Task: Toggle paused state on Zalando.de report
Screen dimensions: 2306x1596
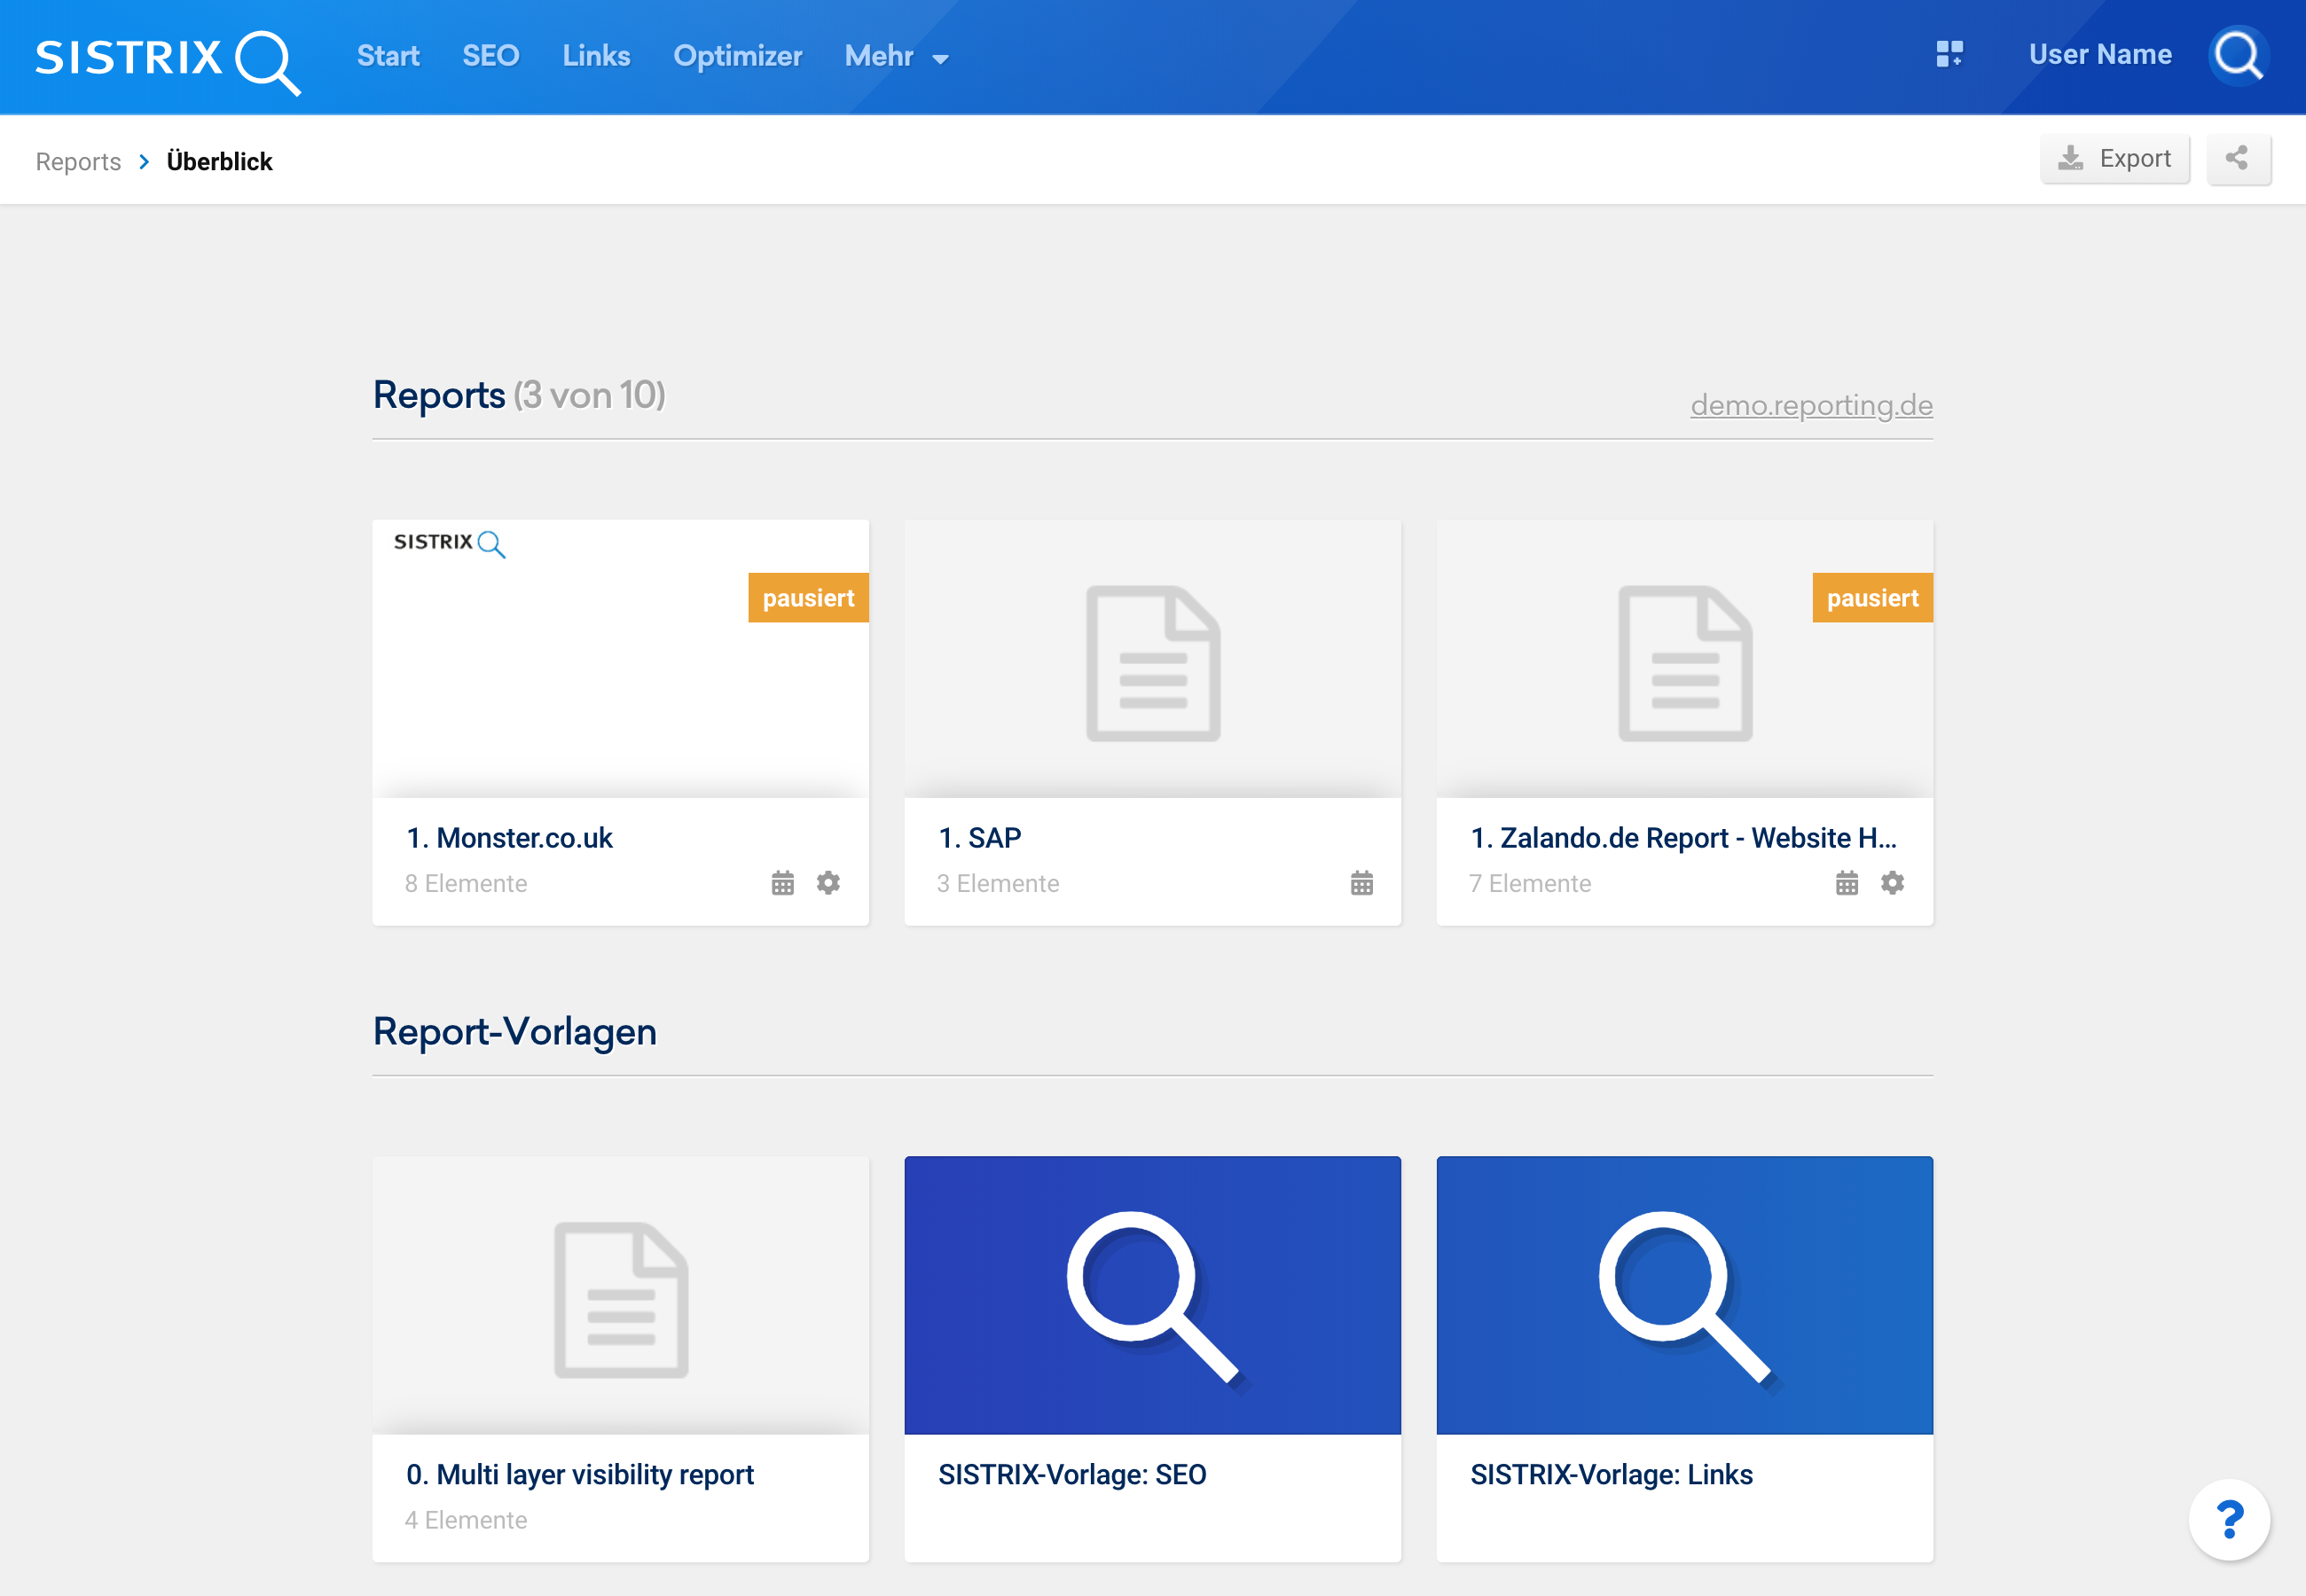Action: point(1871,596)
